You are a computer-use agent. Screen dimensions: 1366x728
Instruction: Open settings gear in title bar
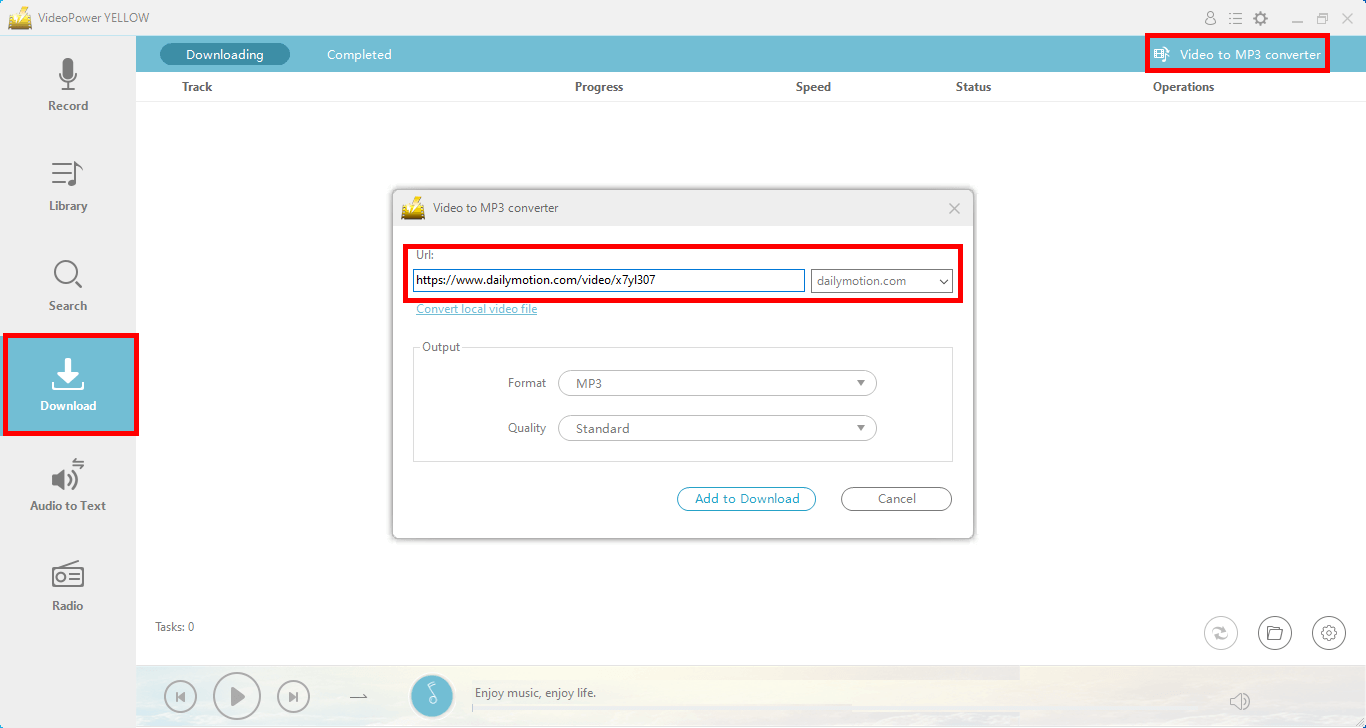[1261, 18]
